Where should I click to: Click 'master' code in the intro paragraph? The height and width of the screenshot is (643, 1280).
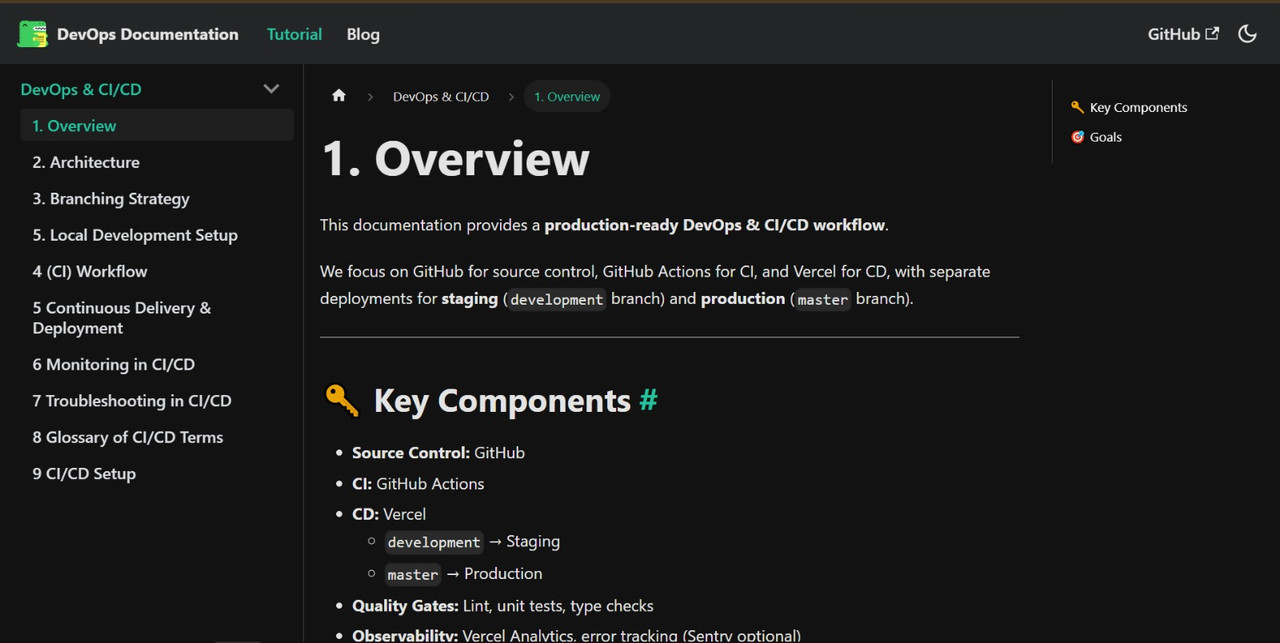click(823, 299)
